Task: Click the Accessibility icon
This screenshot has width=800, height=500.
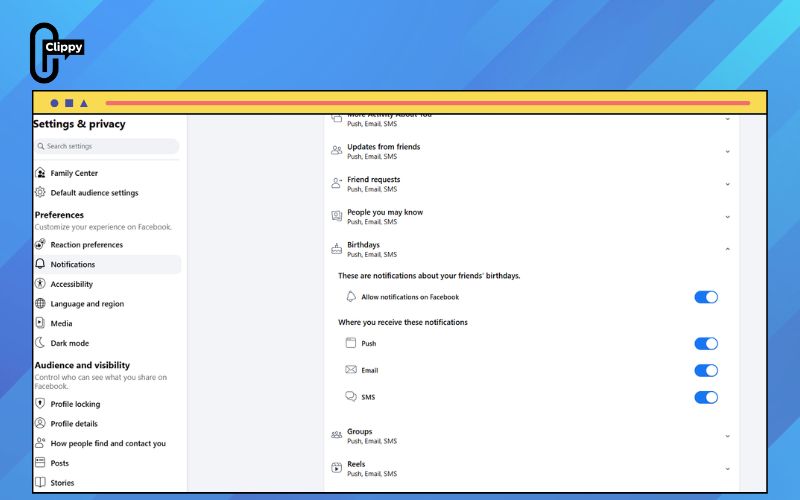Action: point(40,284)
